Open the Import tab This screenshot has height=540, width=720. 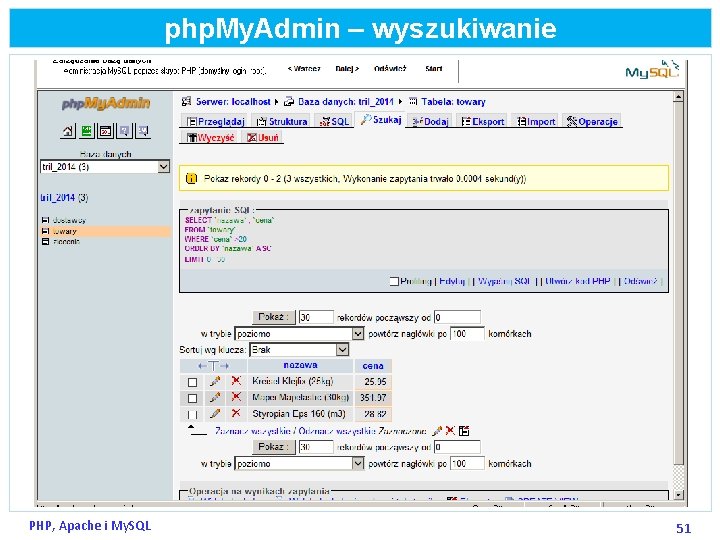coord(536,122)
